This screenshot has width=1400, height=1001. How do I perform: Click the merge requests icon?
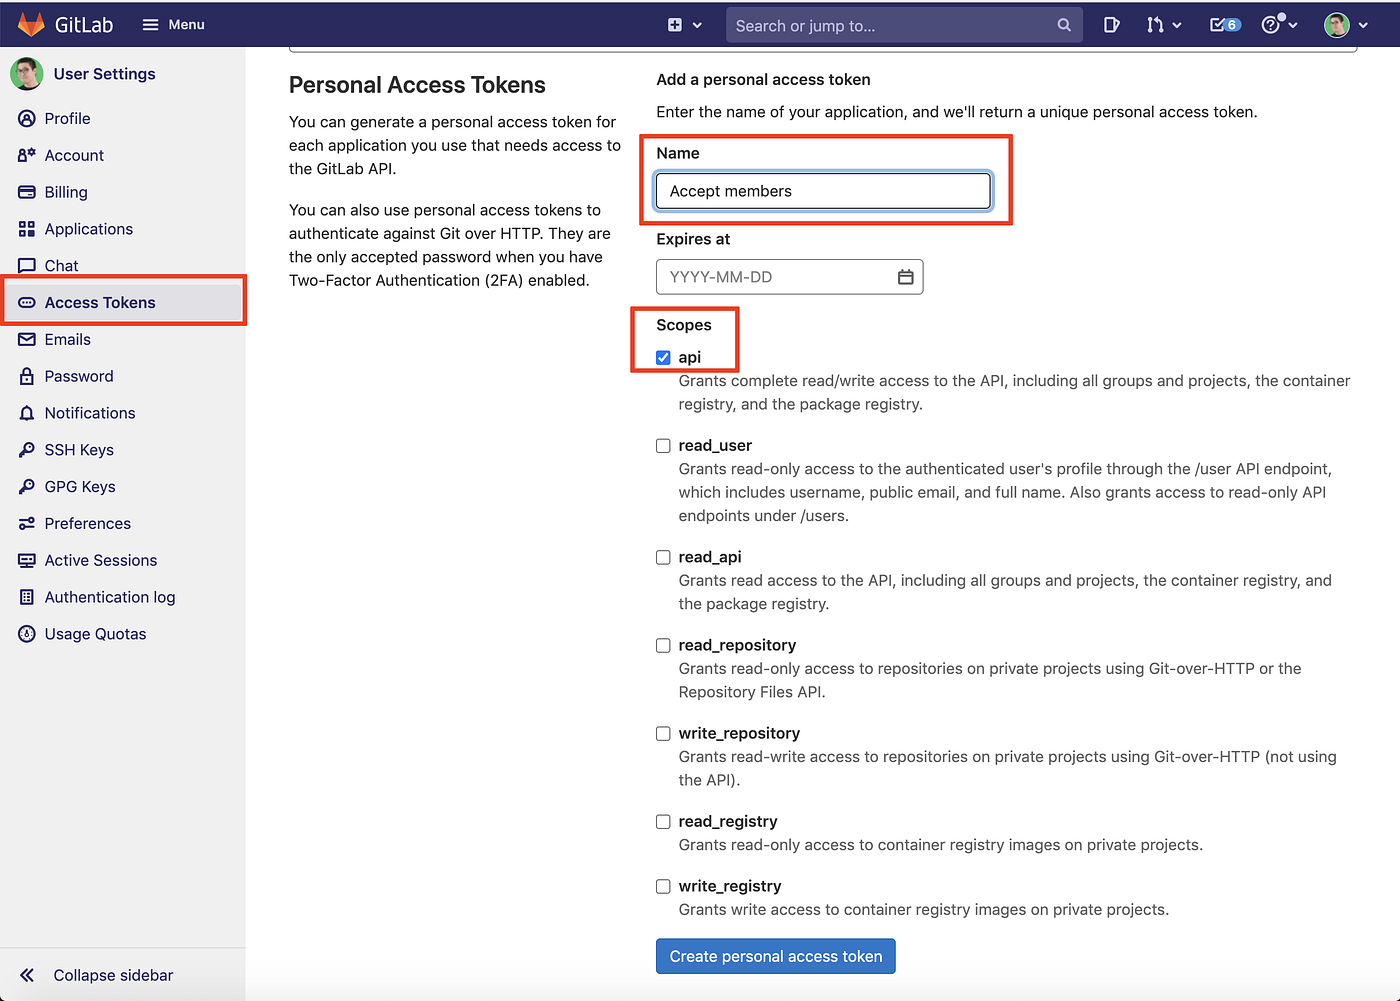(1156, 24)
